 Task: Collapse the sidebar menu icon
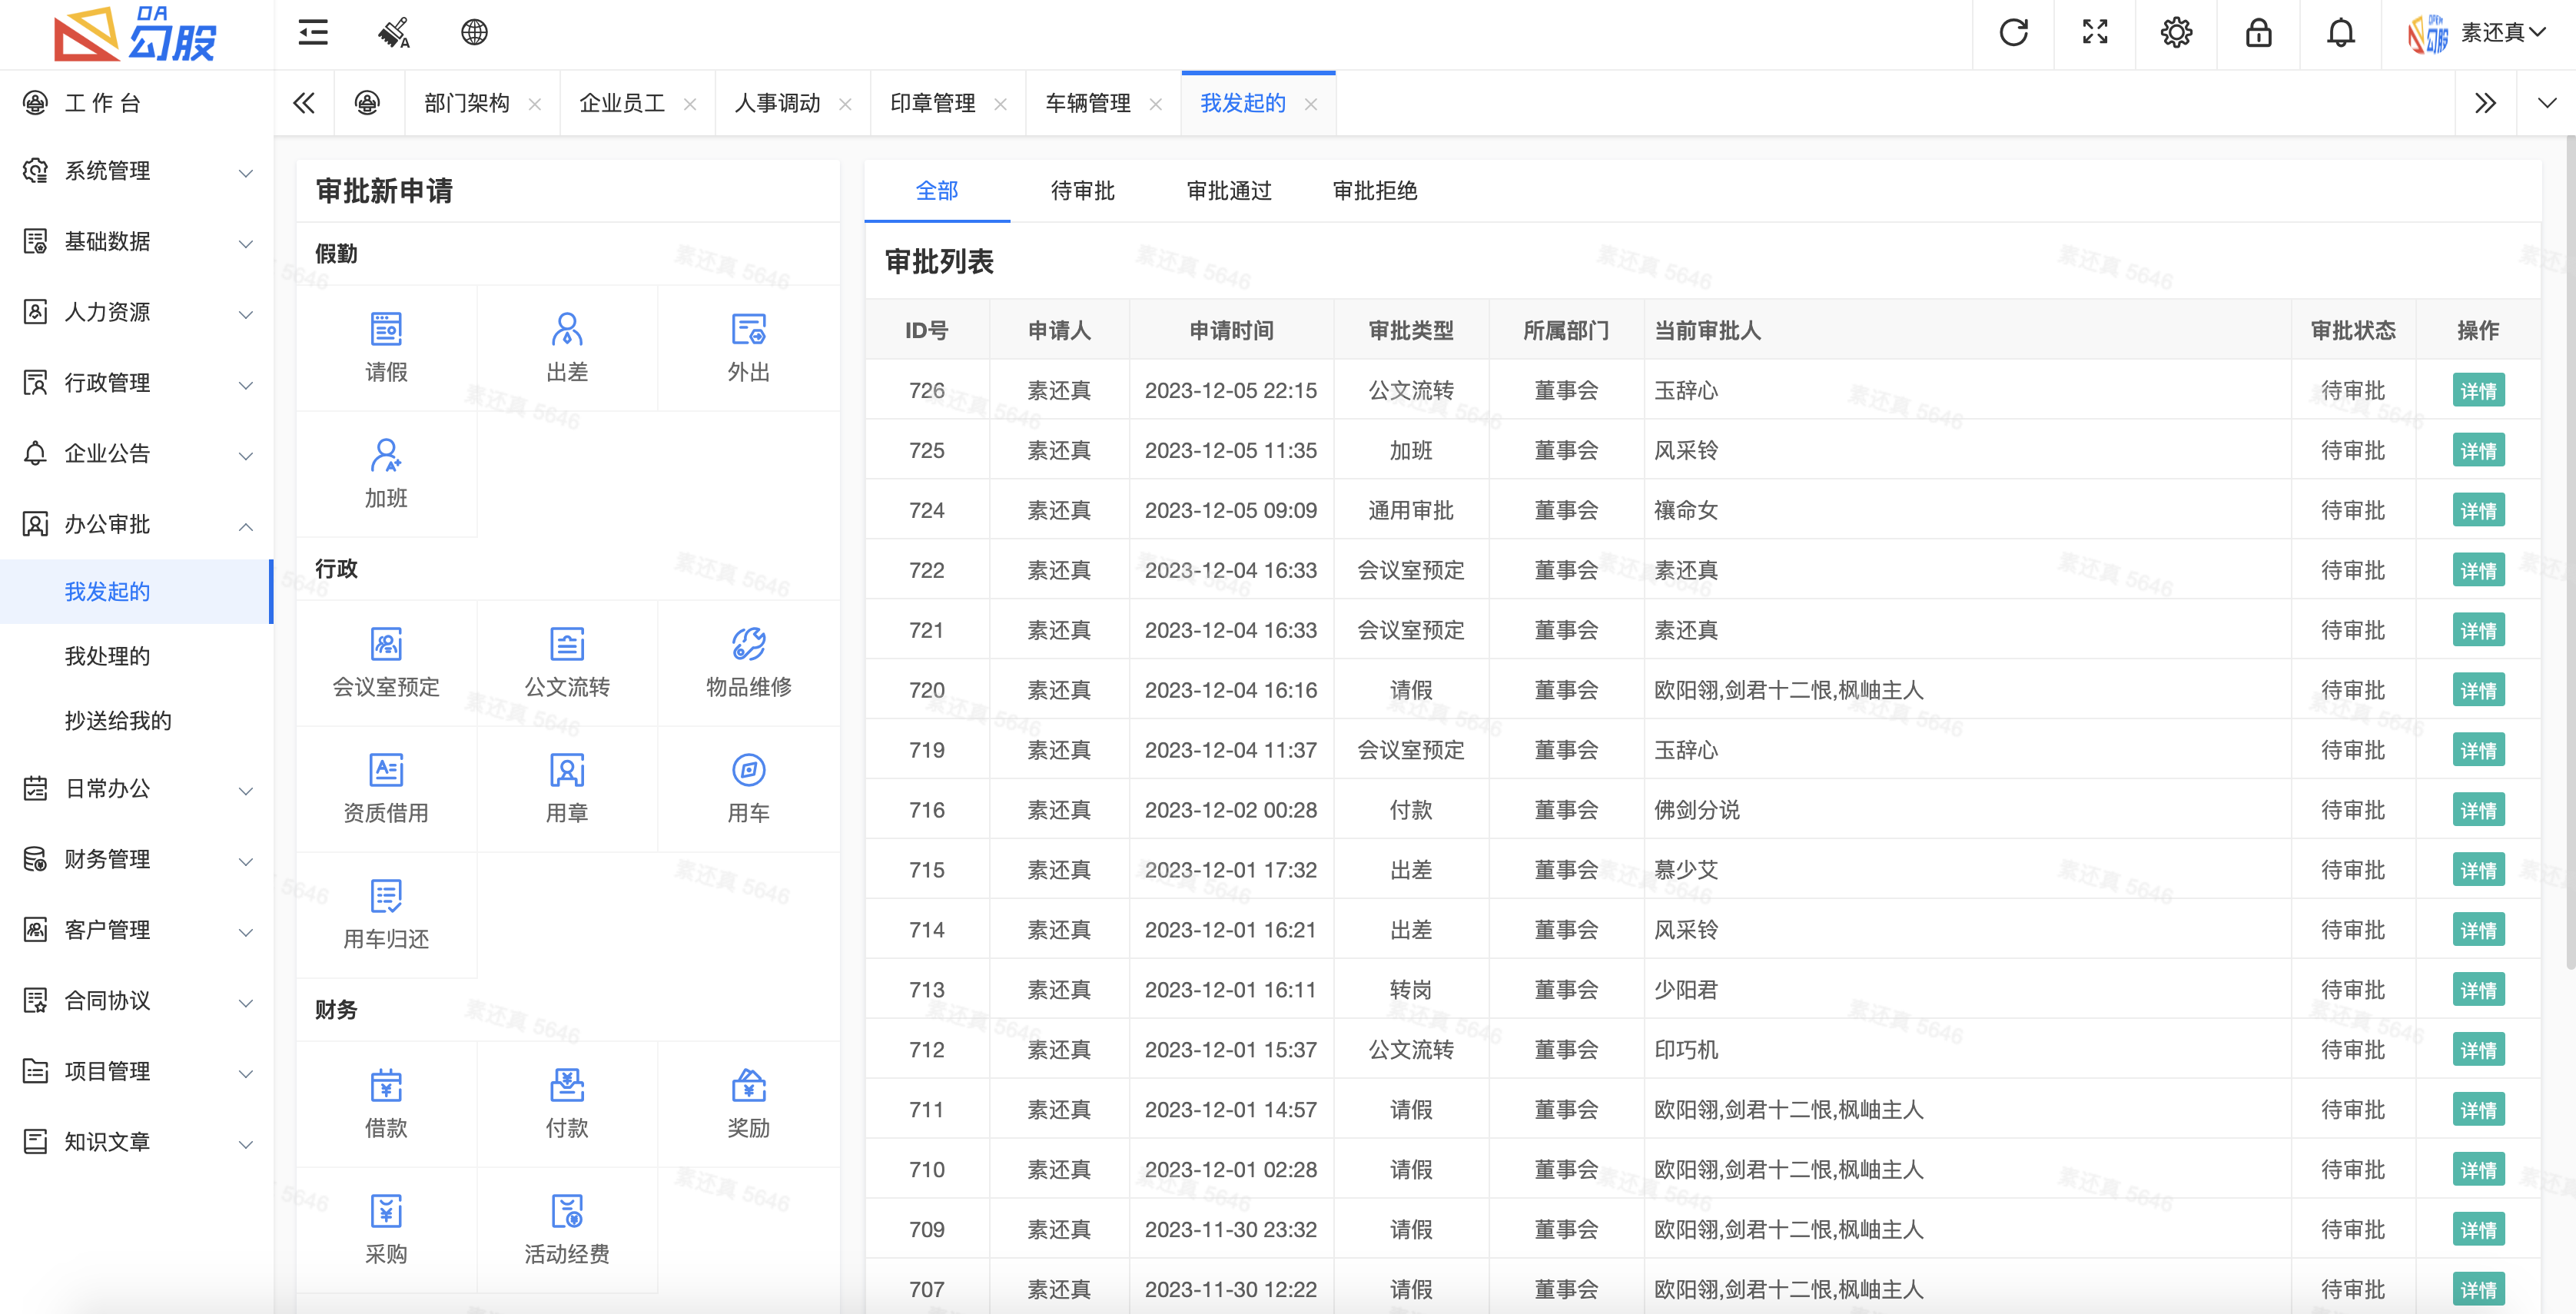(313, 33)
